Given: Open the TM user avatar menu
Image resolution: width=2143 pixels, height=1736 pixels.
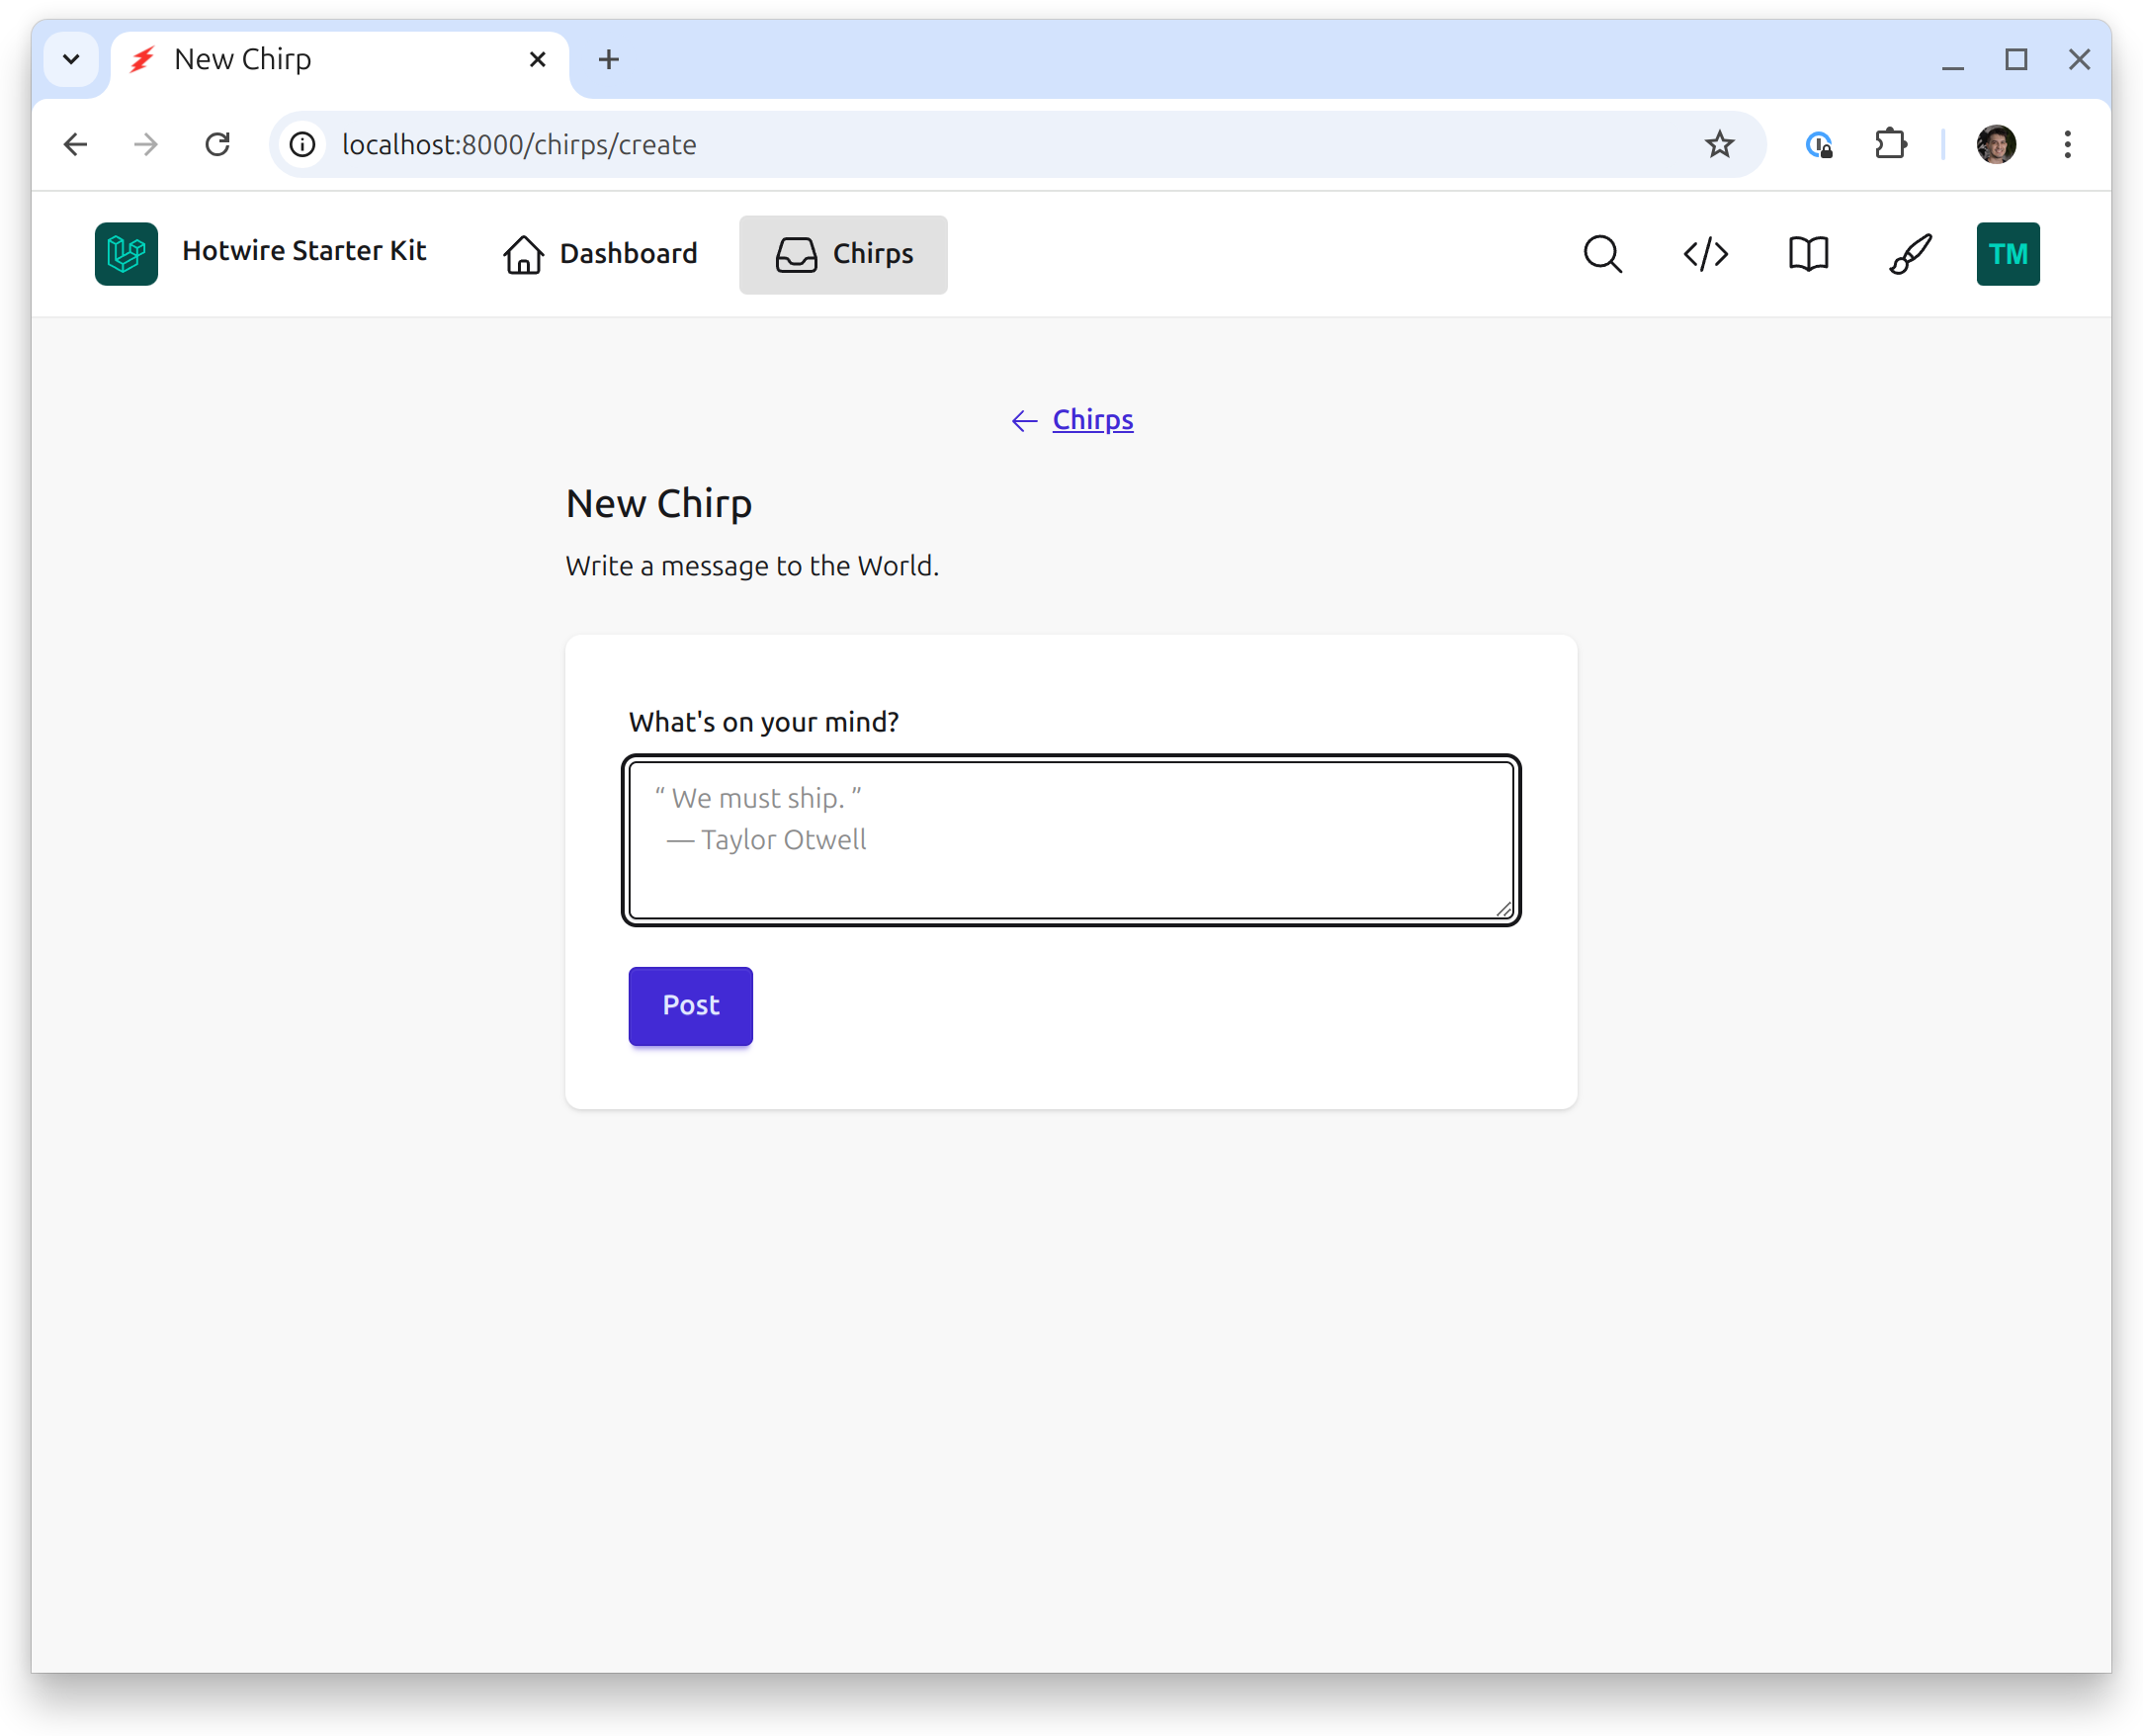Looking at the screenshot, I should click(x=2007, y=254).
